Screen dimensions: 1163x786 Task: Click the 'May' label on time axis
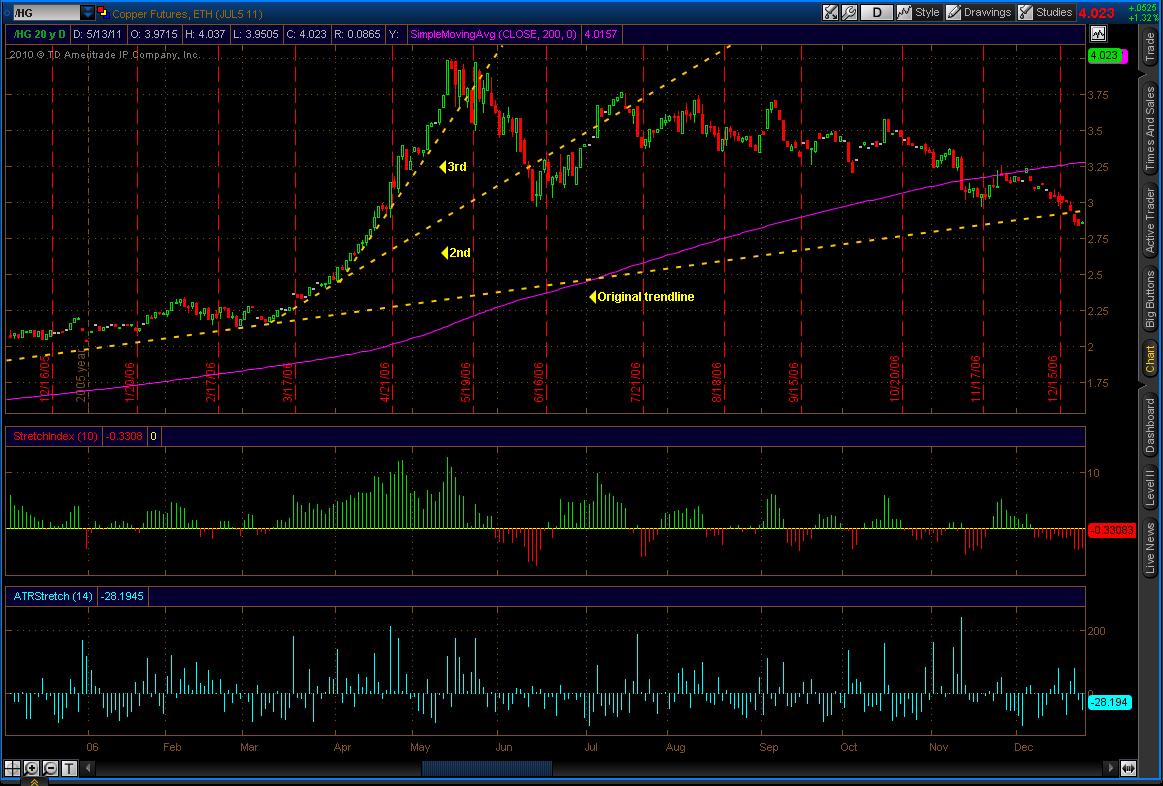pyautogui.click(x=420, y=747)
